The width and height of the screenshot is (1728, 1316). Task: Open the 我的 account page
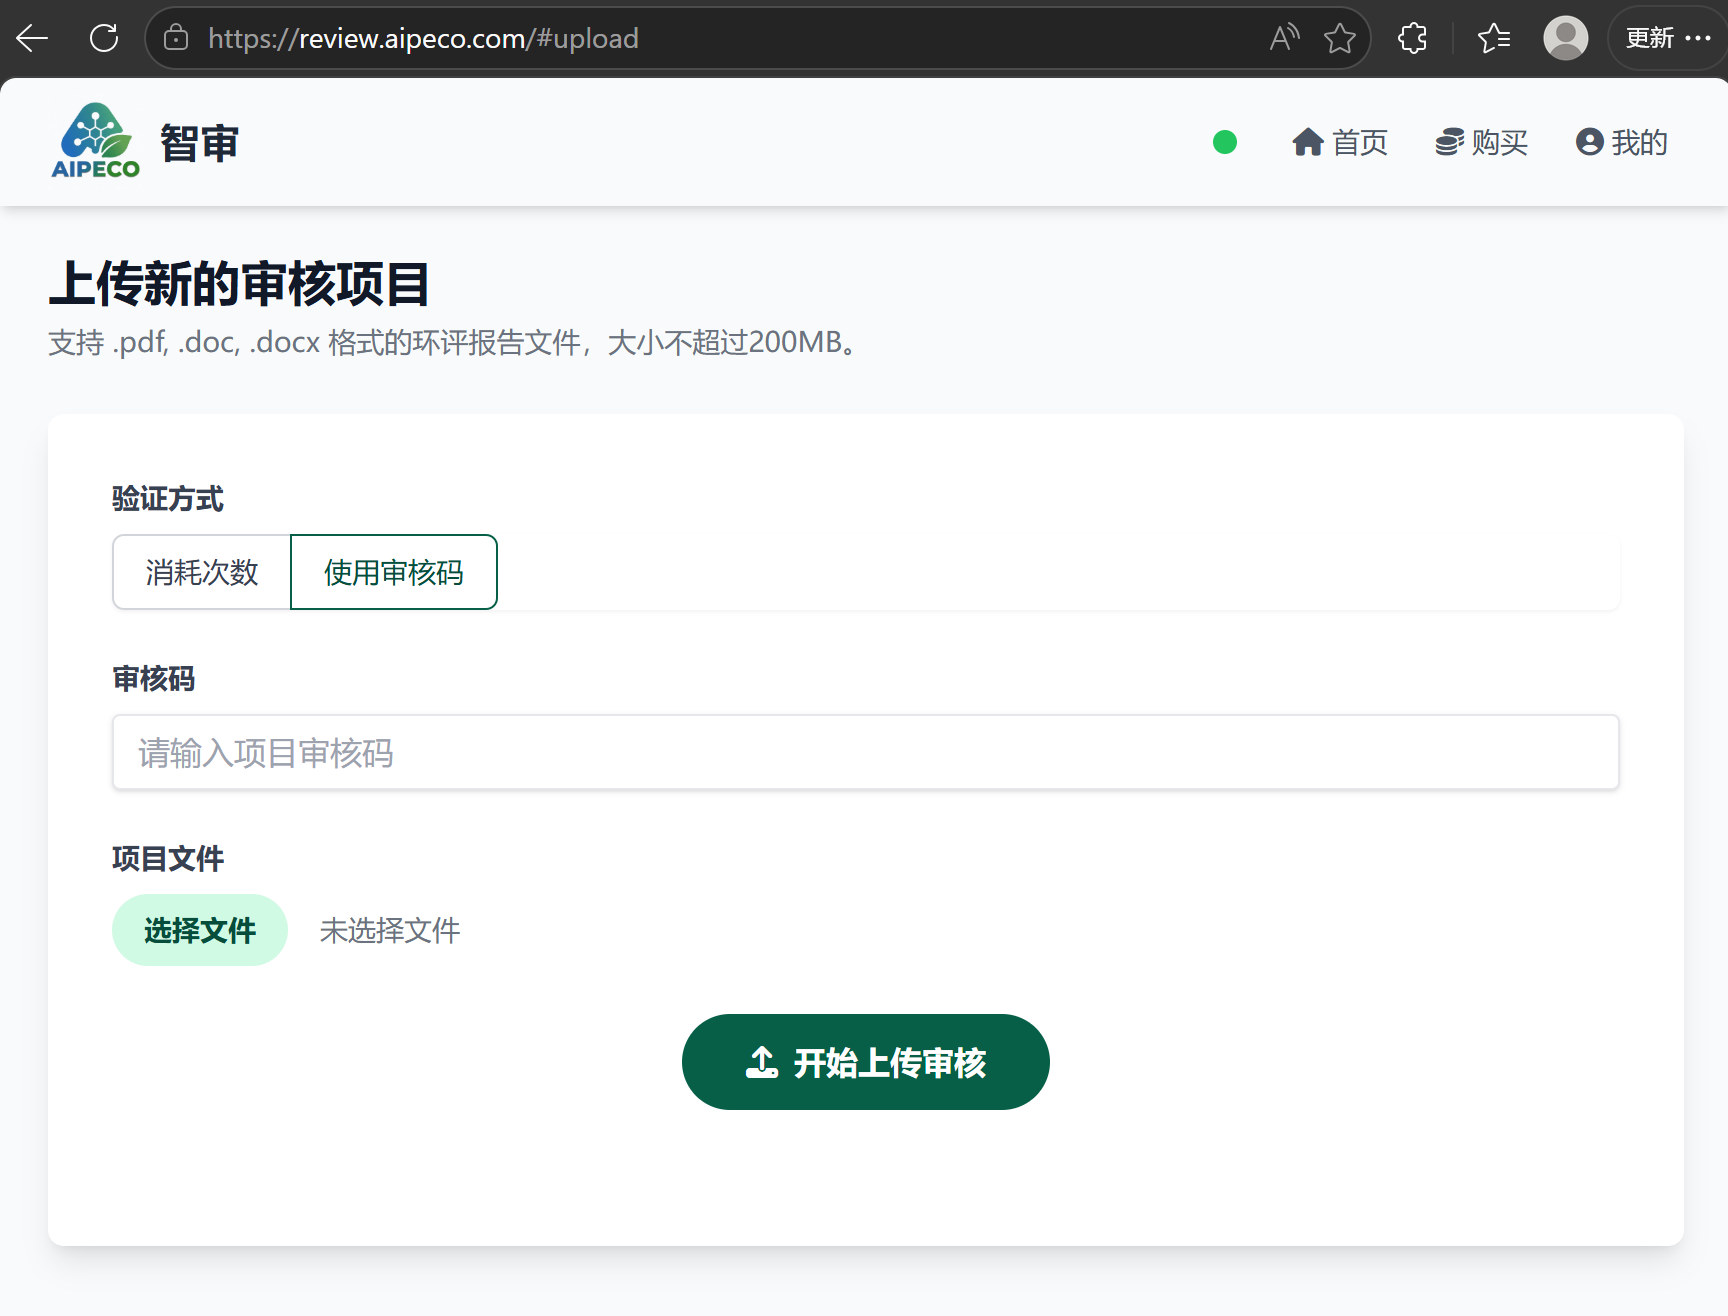pos(1621,143)
